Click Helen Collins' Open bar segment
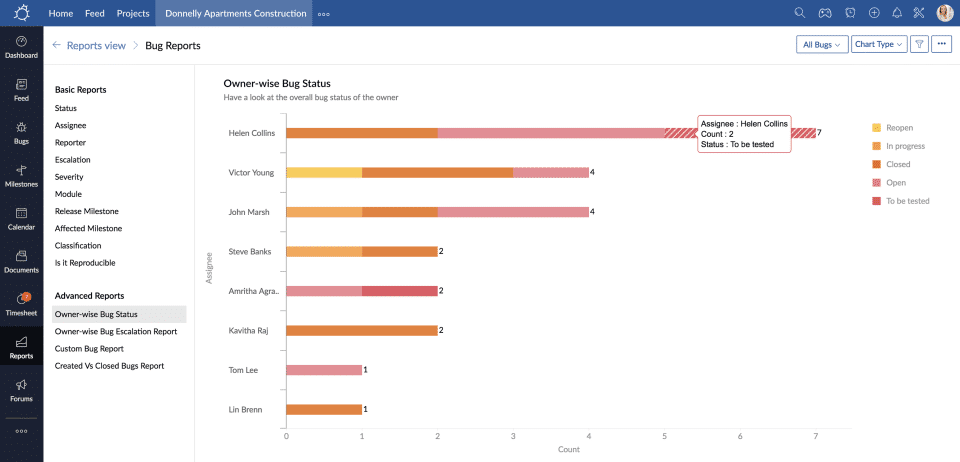Screen dimensions: 960x462 click(550, 132)
